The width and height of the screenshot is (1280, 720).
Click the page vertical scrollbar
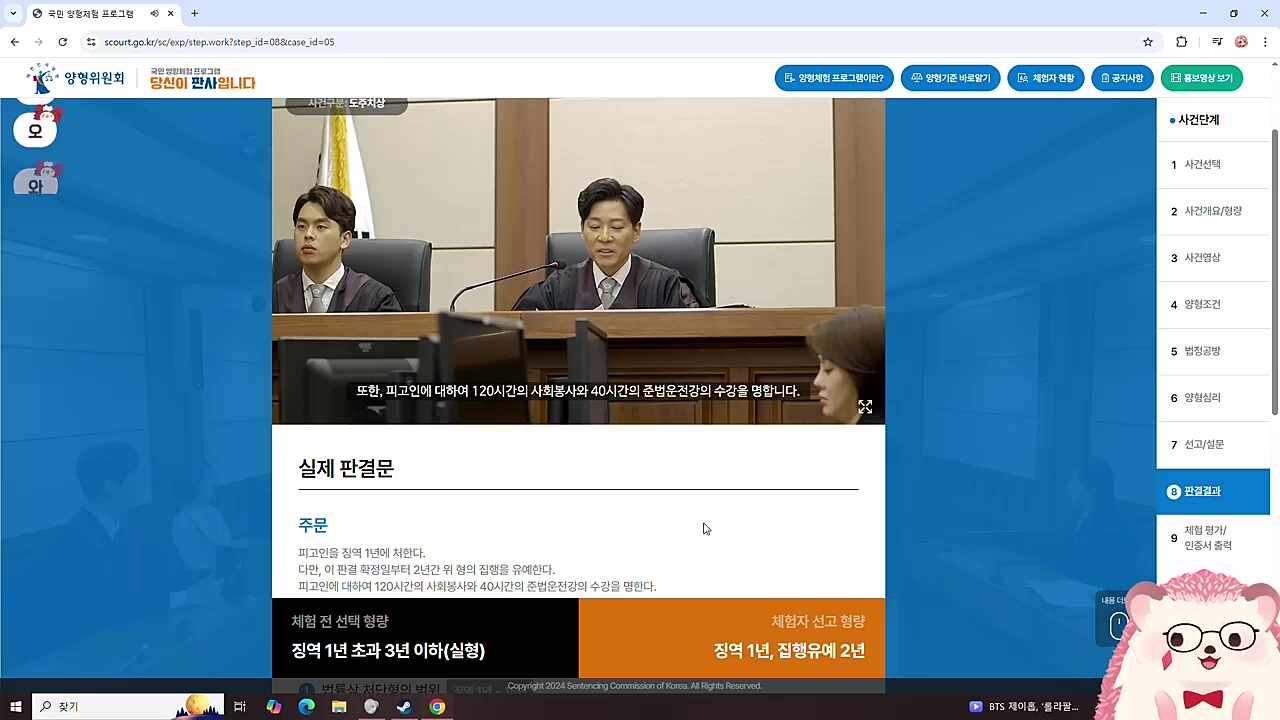tap(1275, 270)
